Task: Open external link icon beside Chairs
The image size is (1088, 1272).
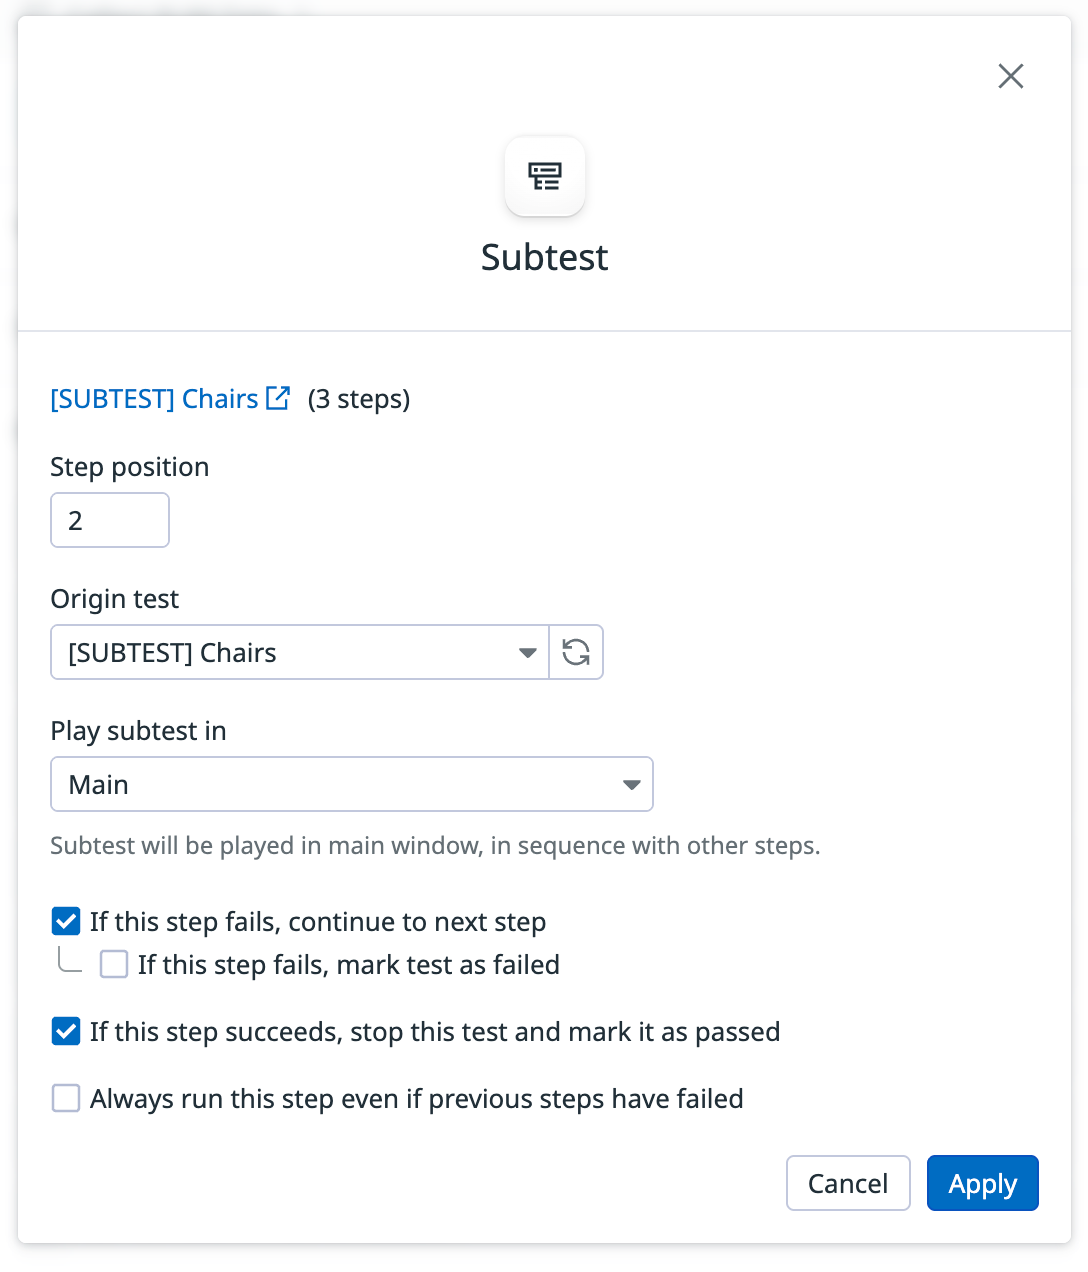Action: tap(278, 398)
